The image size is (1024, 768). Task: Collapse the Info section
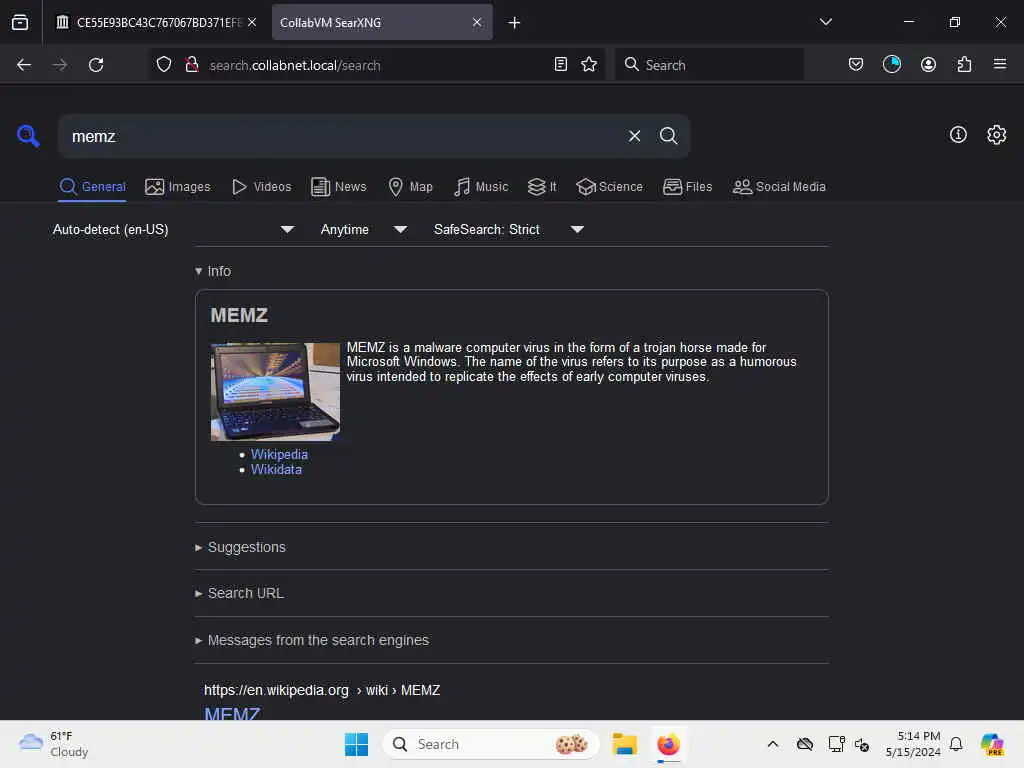click(213, 271)
